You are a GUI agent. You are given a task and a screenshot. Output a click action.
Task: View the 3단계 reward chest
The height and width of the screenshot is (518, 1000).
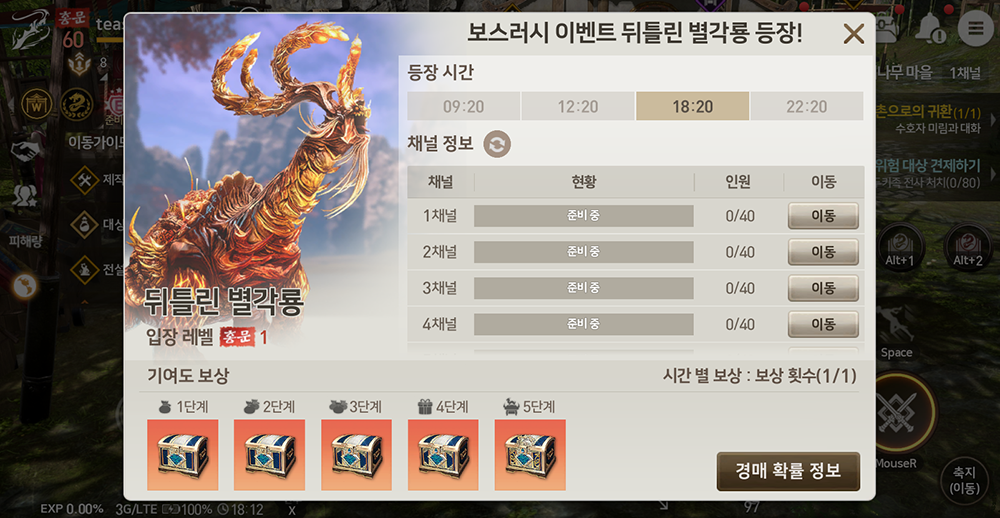357,455
